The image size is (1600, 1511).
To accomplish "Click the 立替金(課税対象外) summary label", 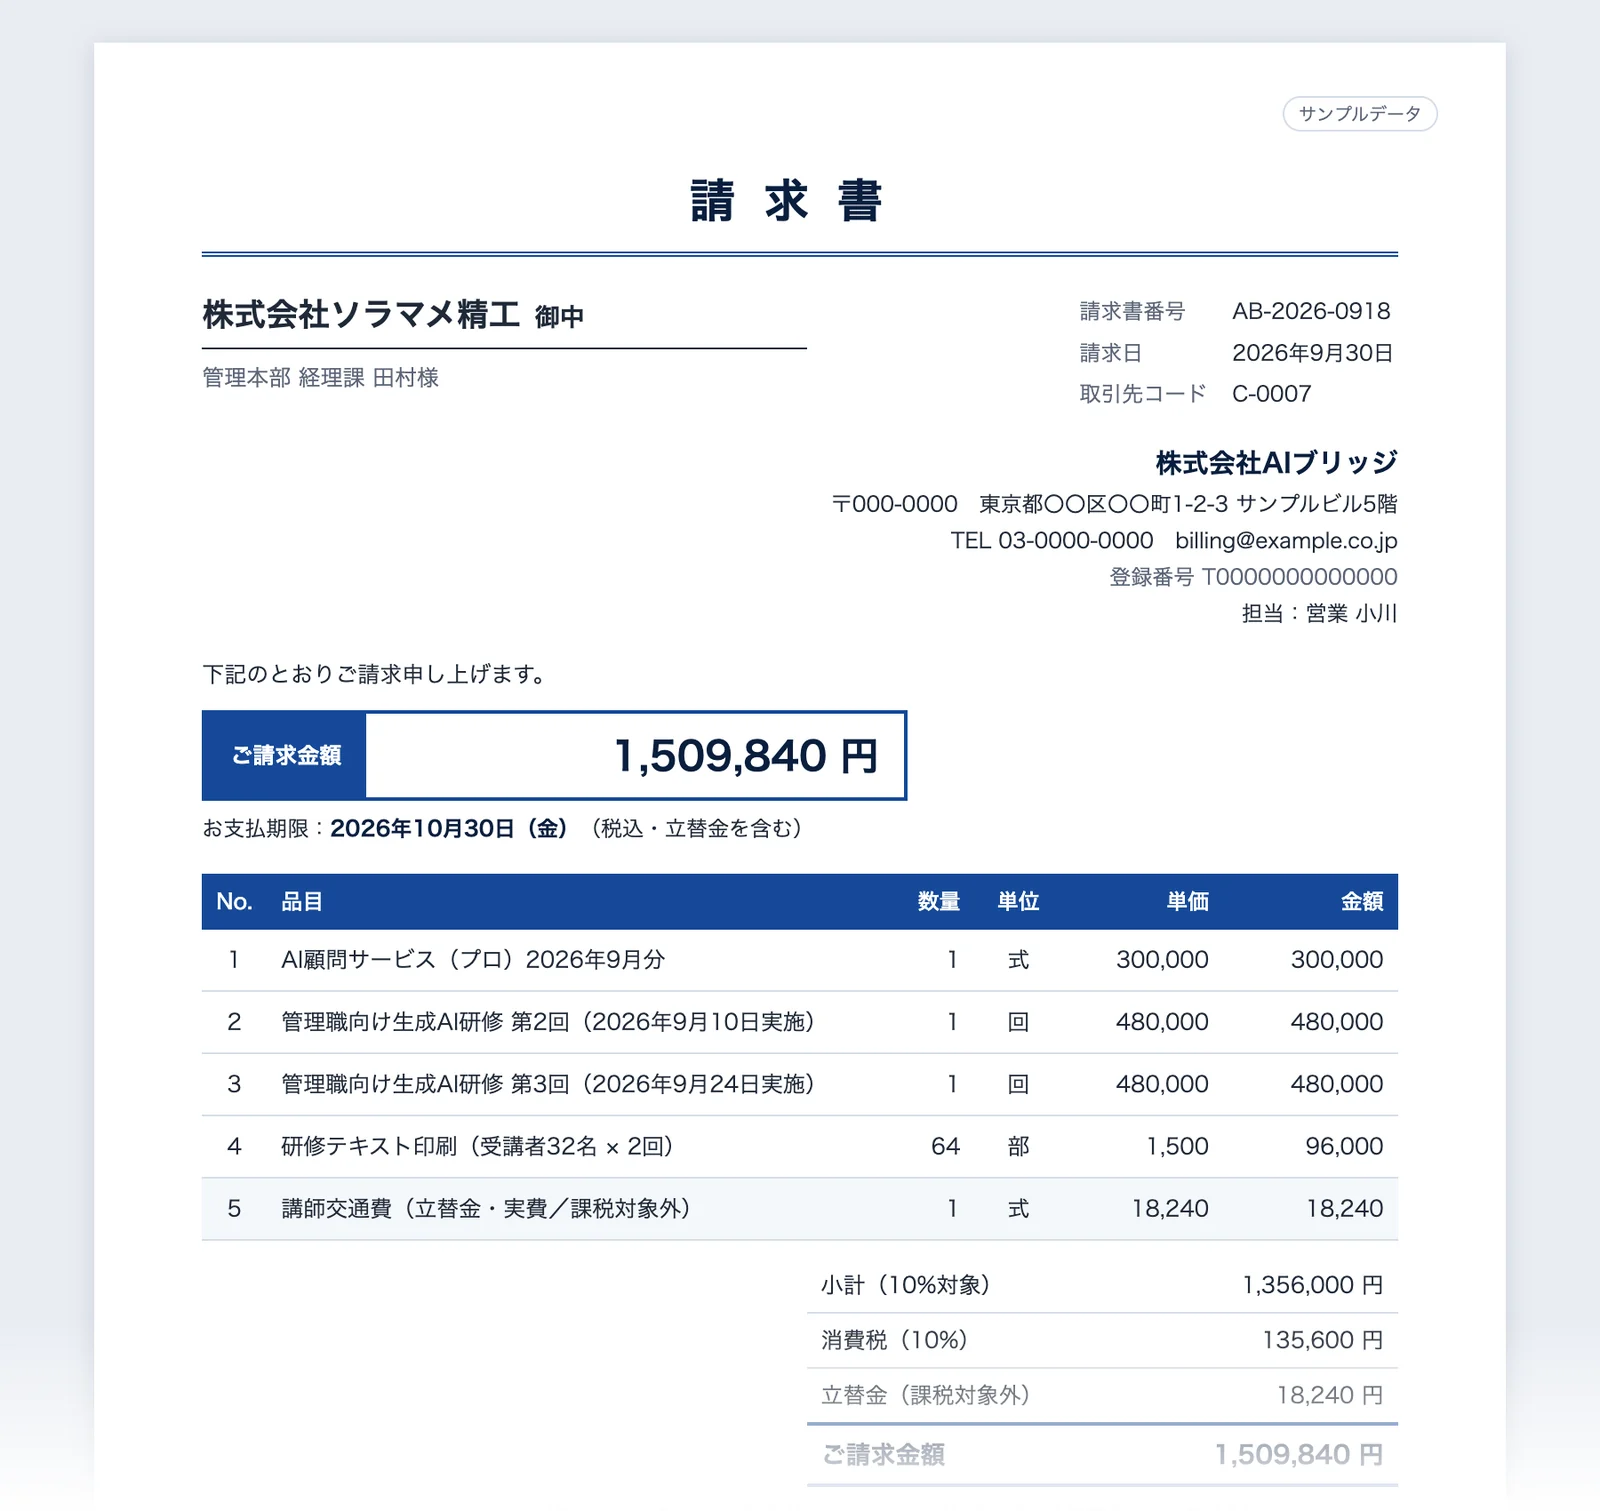I will pyautogui.click(x=925, y=1395).
